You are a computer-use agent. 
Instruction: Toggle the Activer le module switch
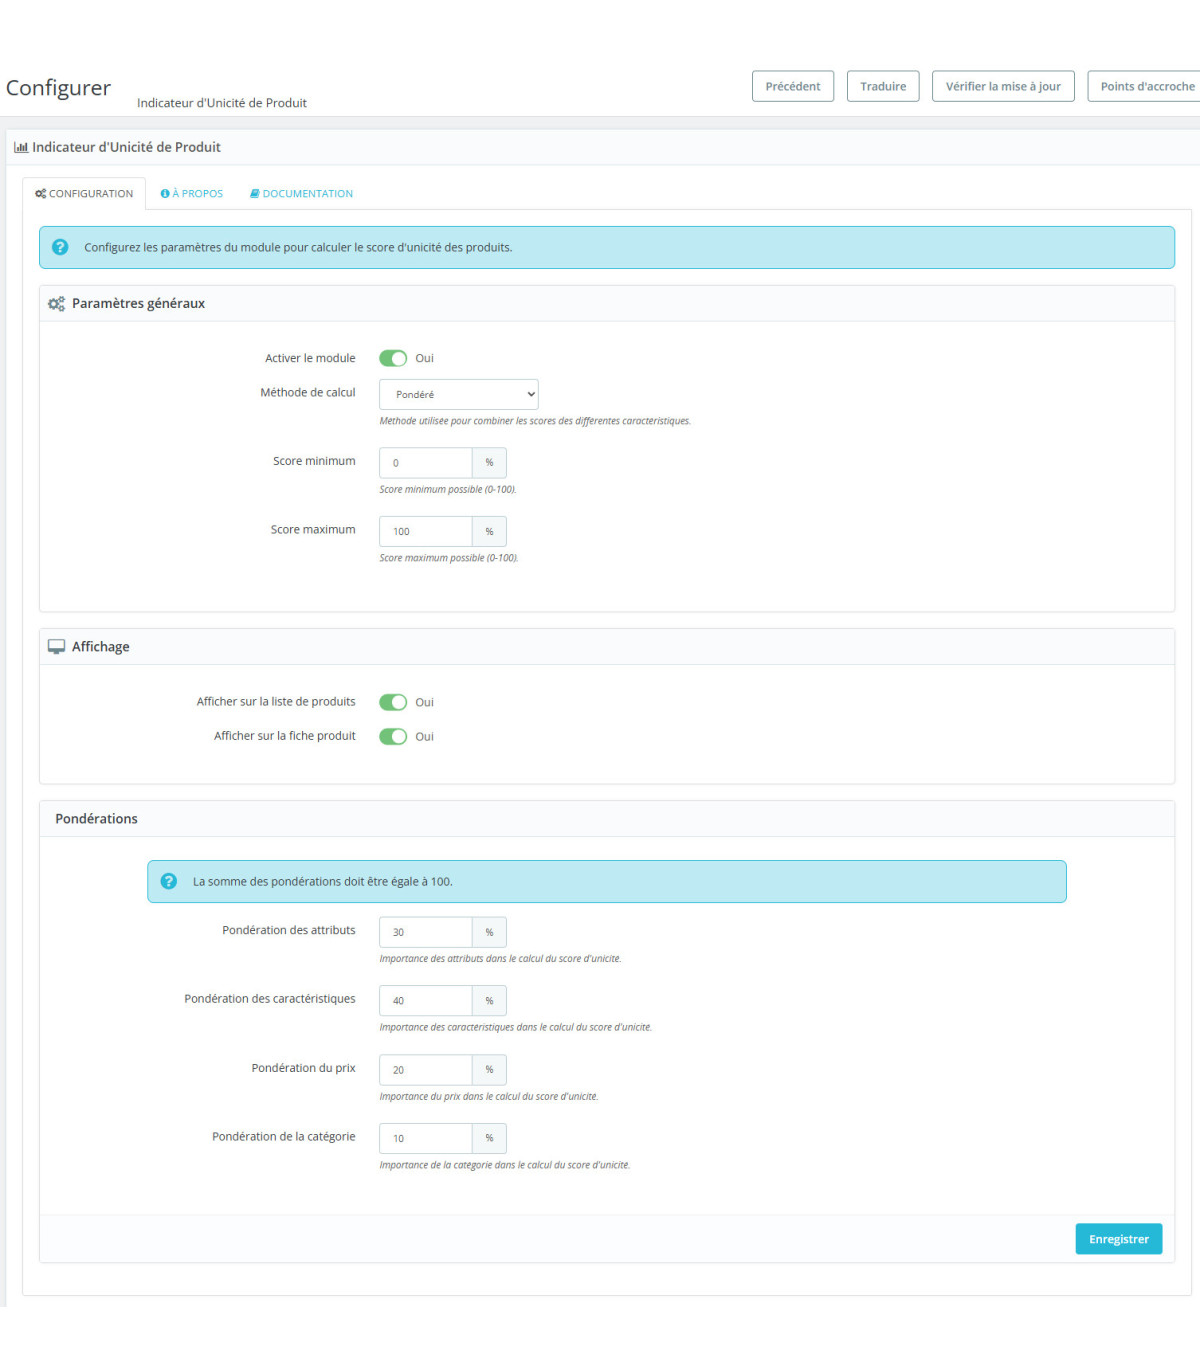[393, 358]
